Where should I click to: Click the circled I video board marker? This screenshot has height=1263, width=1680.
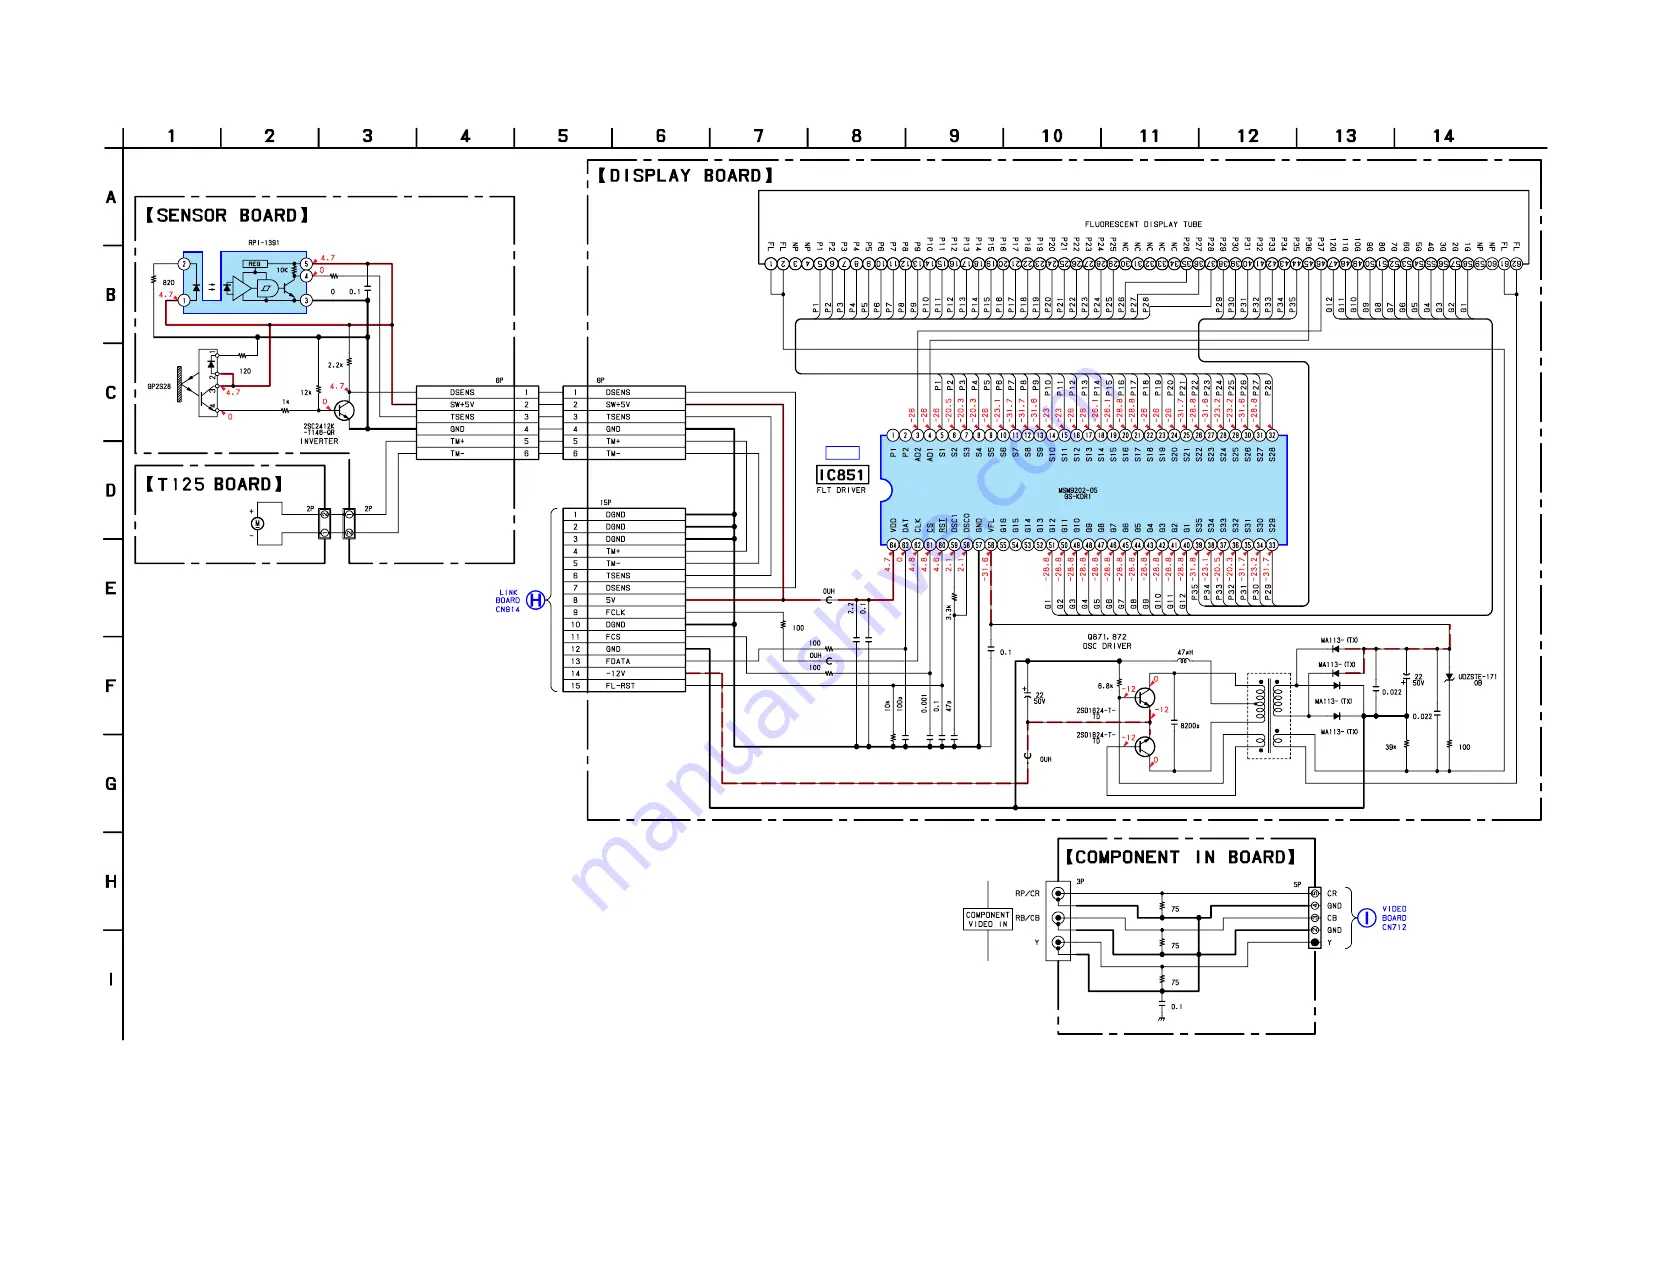1366,917
